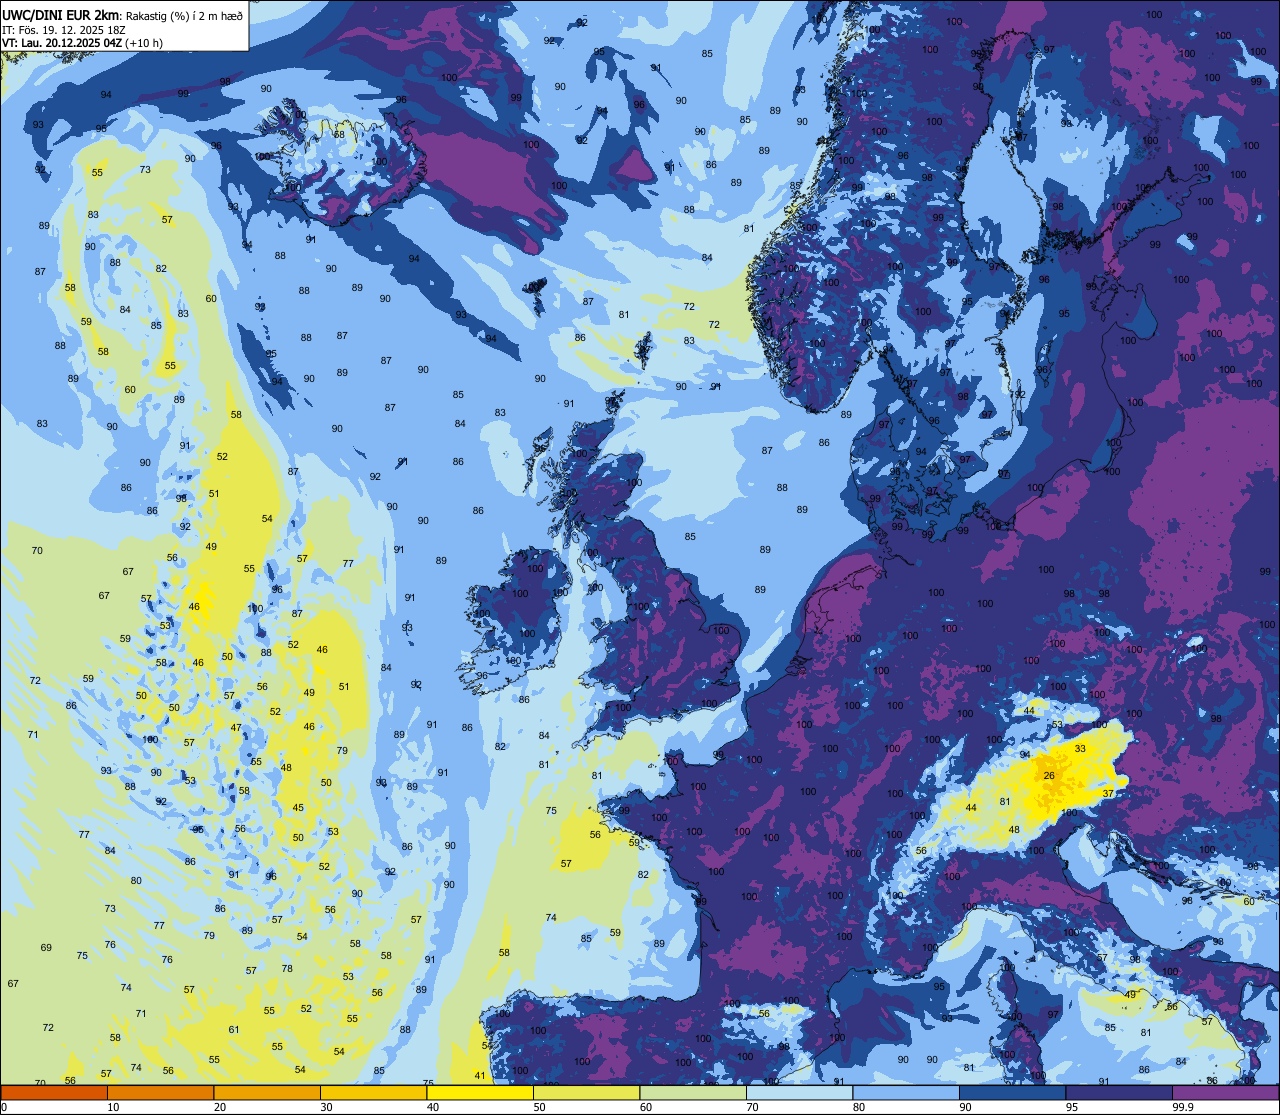Pick the dark orange 0–10 legend segment

click(54, 1092)
